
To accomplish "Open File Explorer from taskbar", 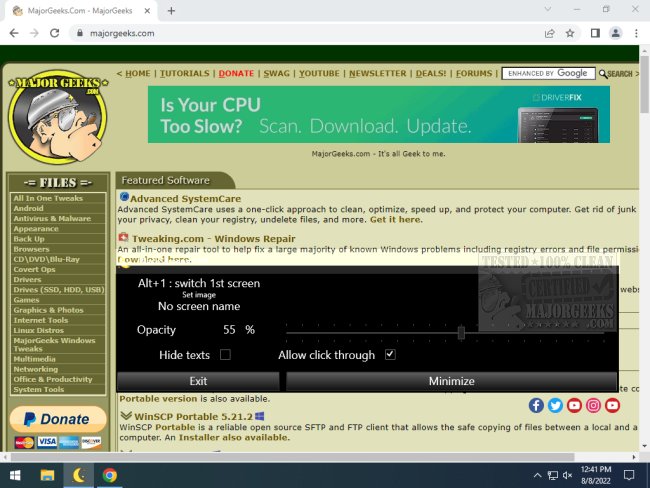I will (x=47, y=475).
